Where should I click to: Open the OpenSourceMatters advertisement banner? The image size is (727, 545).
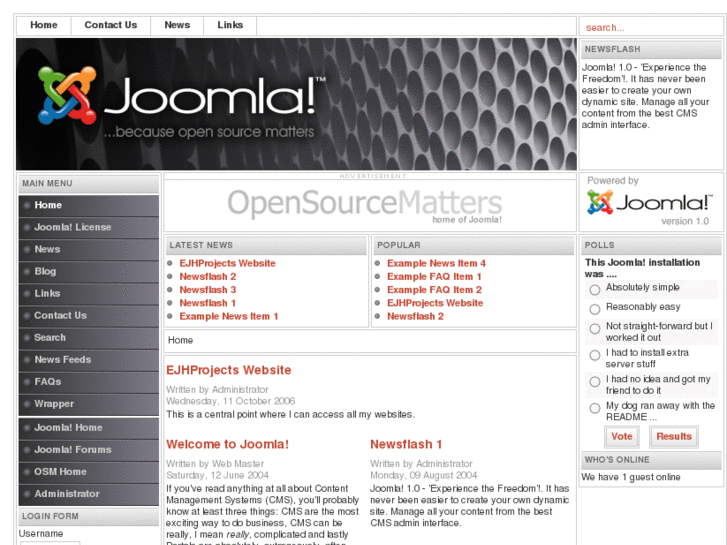(365, 205)
